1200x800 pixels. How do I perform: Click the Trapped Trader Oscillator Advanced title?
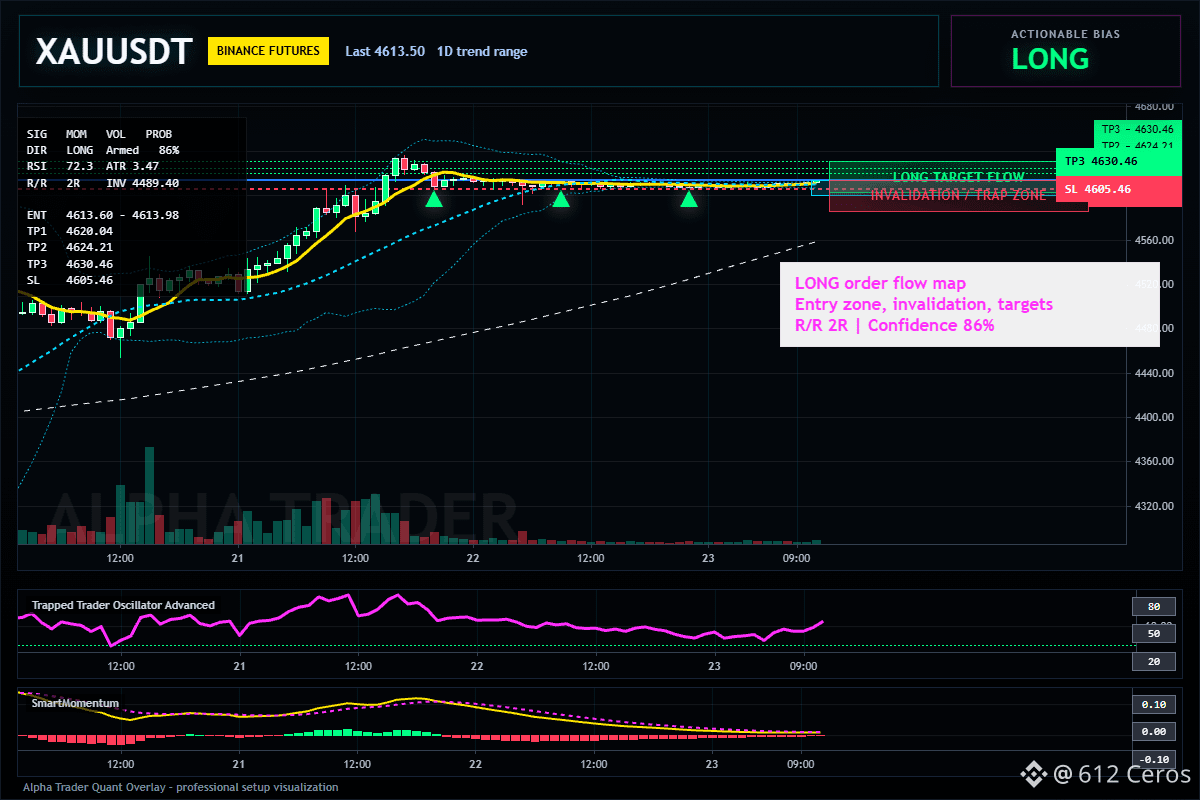(123, 605)
